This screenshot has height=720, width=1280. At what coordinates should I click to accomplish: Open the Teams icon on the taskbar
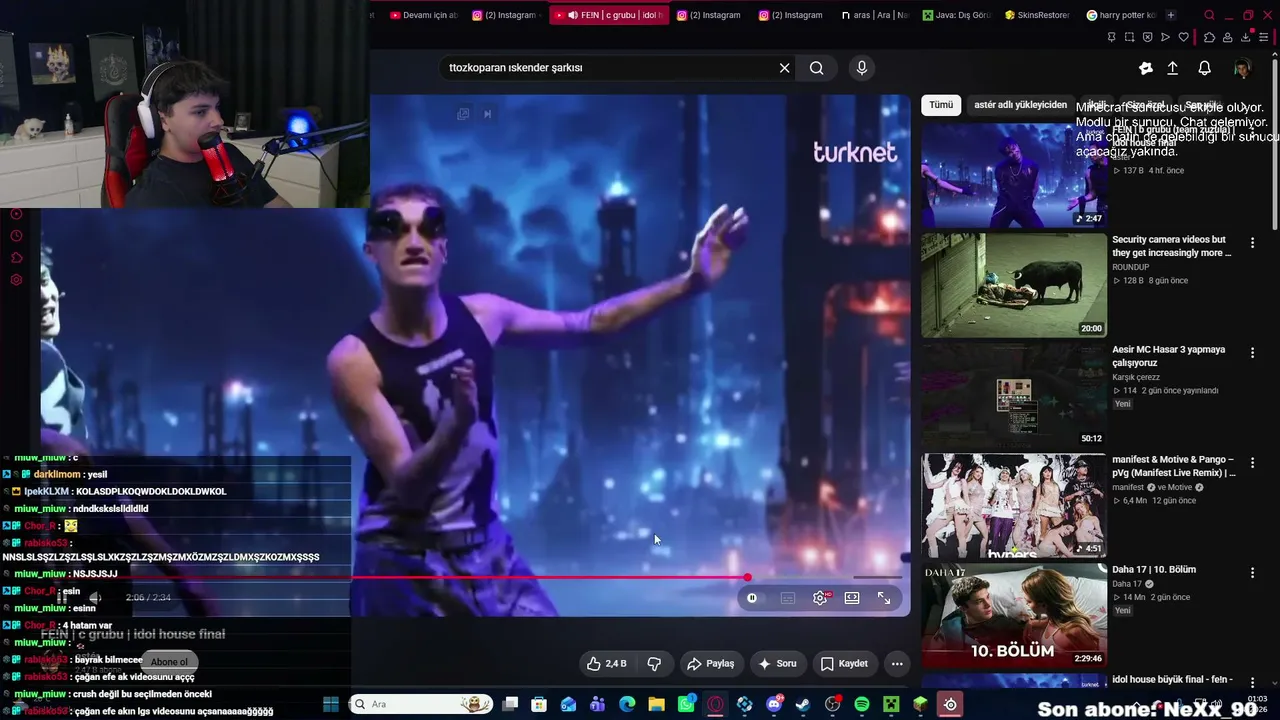(598, 705)
